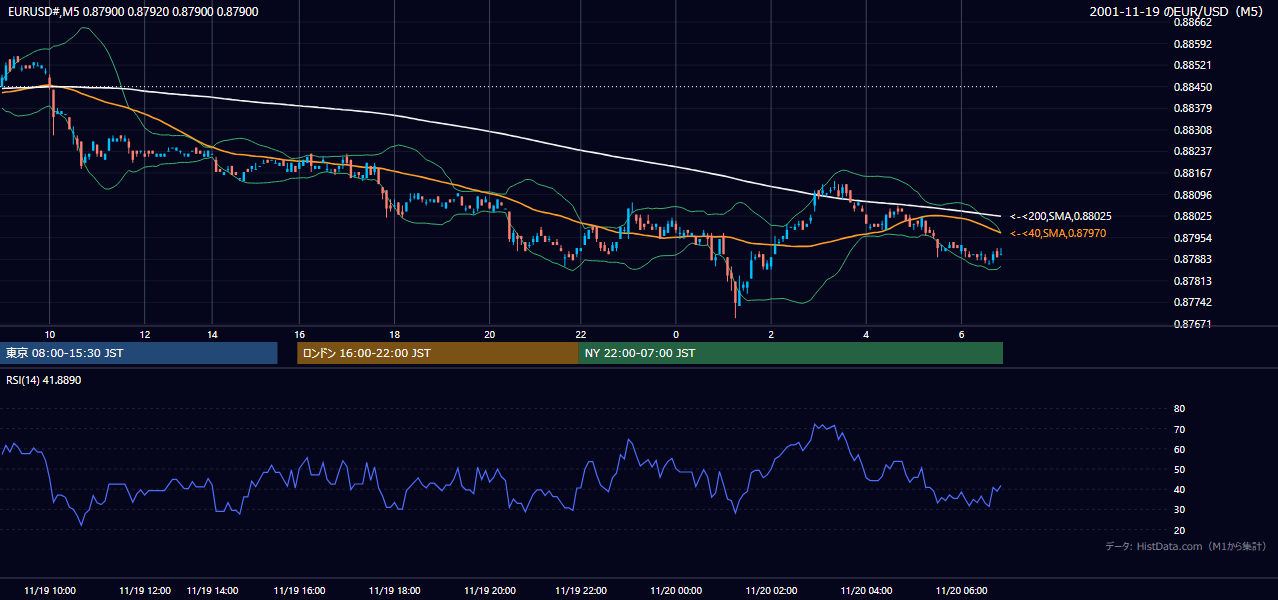Image resolution: width=1278 pixels, height=600 pixels.
Task: Click price axis label 0.88521
Action: tap(1192, 65)
